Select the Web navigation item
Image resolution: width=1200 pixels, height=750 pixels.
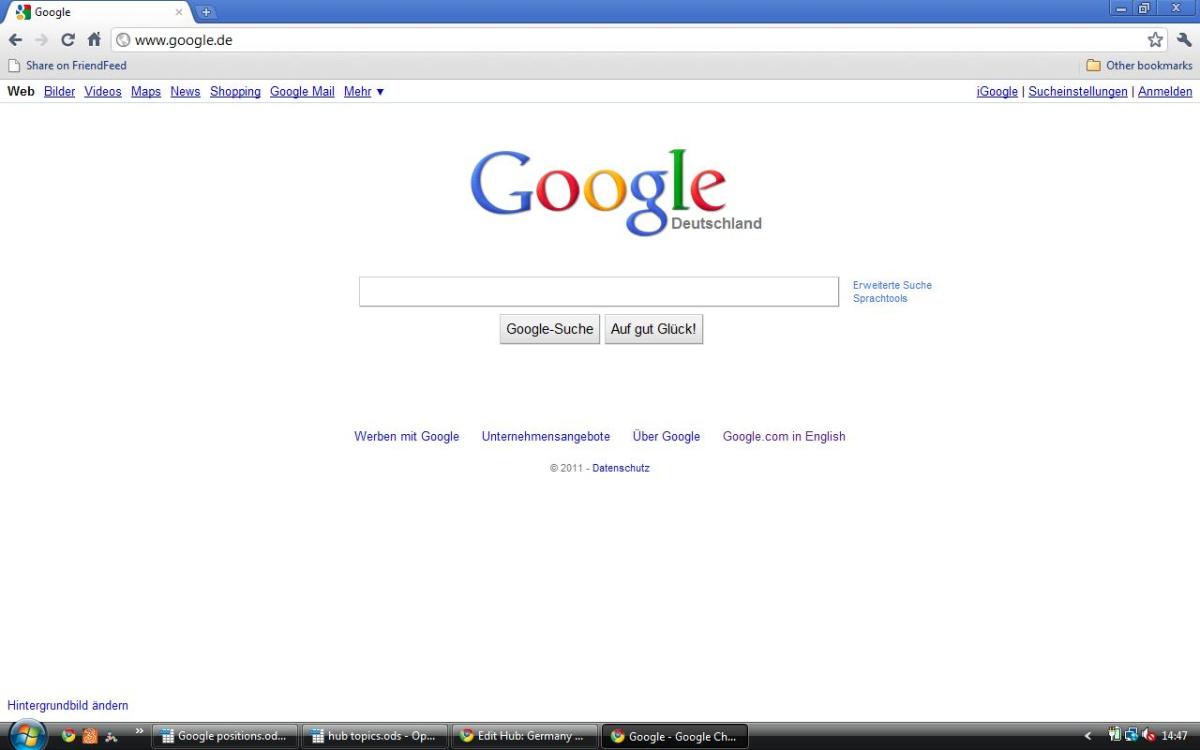coord(21,91)
